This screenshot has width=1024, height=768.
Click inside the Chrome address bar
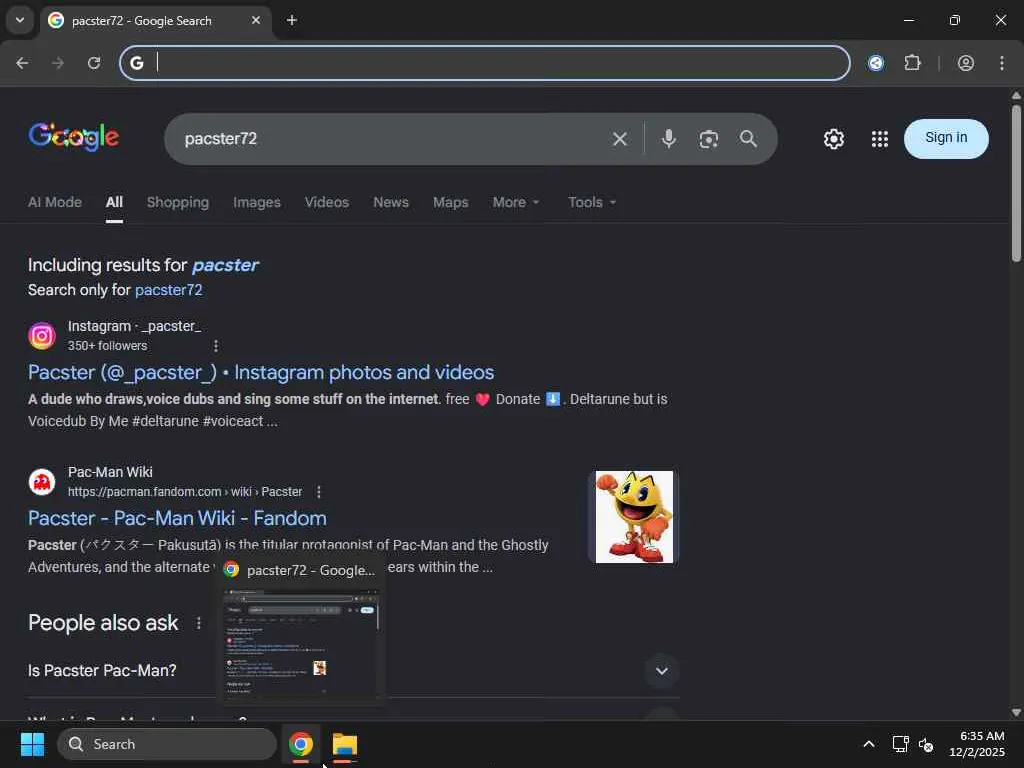coord(485,63)
